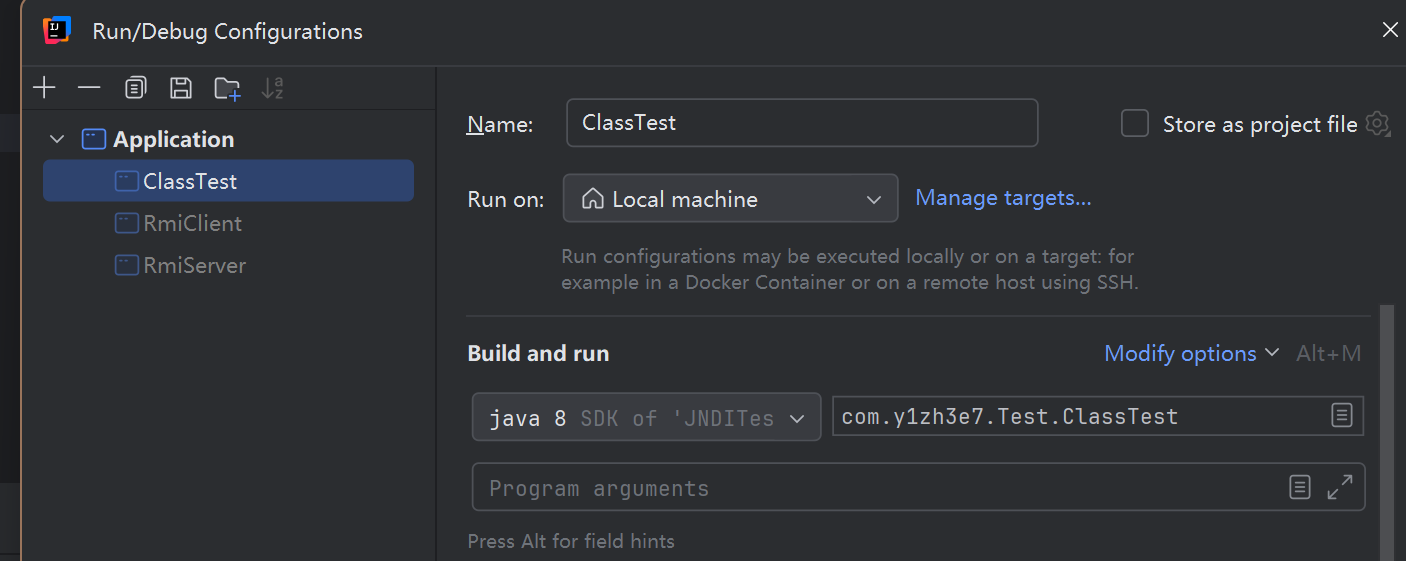Image resolution: width=1406 pixels, height=561 pixels.
Task: Select the RmiServer configuration
Action: (x=194, y=265)
